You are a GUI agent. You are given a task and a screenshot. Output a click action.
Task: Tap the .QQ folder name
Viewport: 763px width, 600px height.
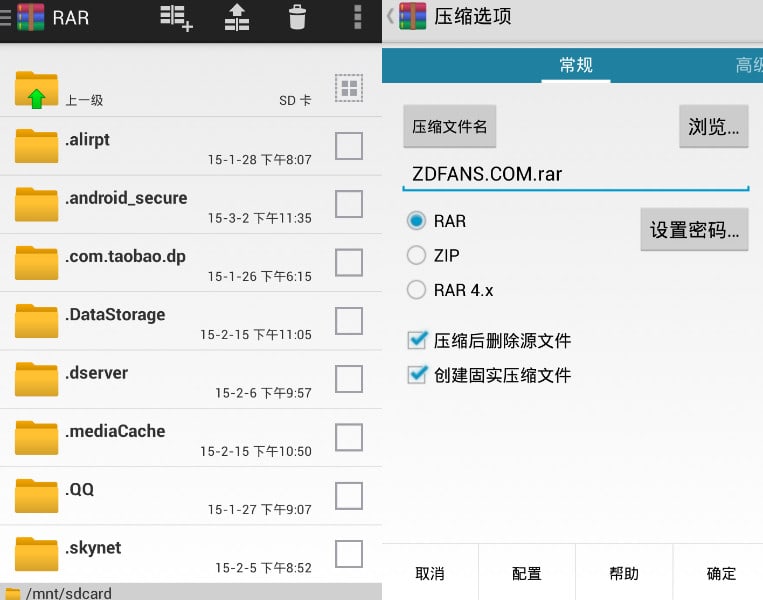click(80, 490)
